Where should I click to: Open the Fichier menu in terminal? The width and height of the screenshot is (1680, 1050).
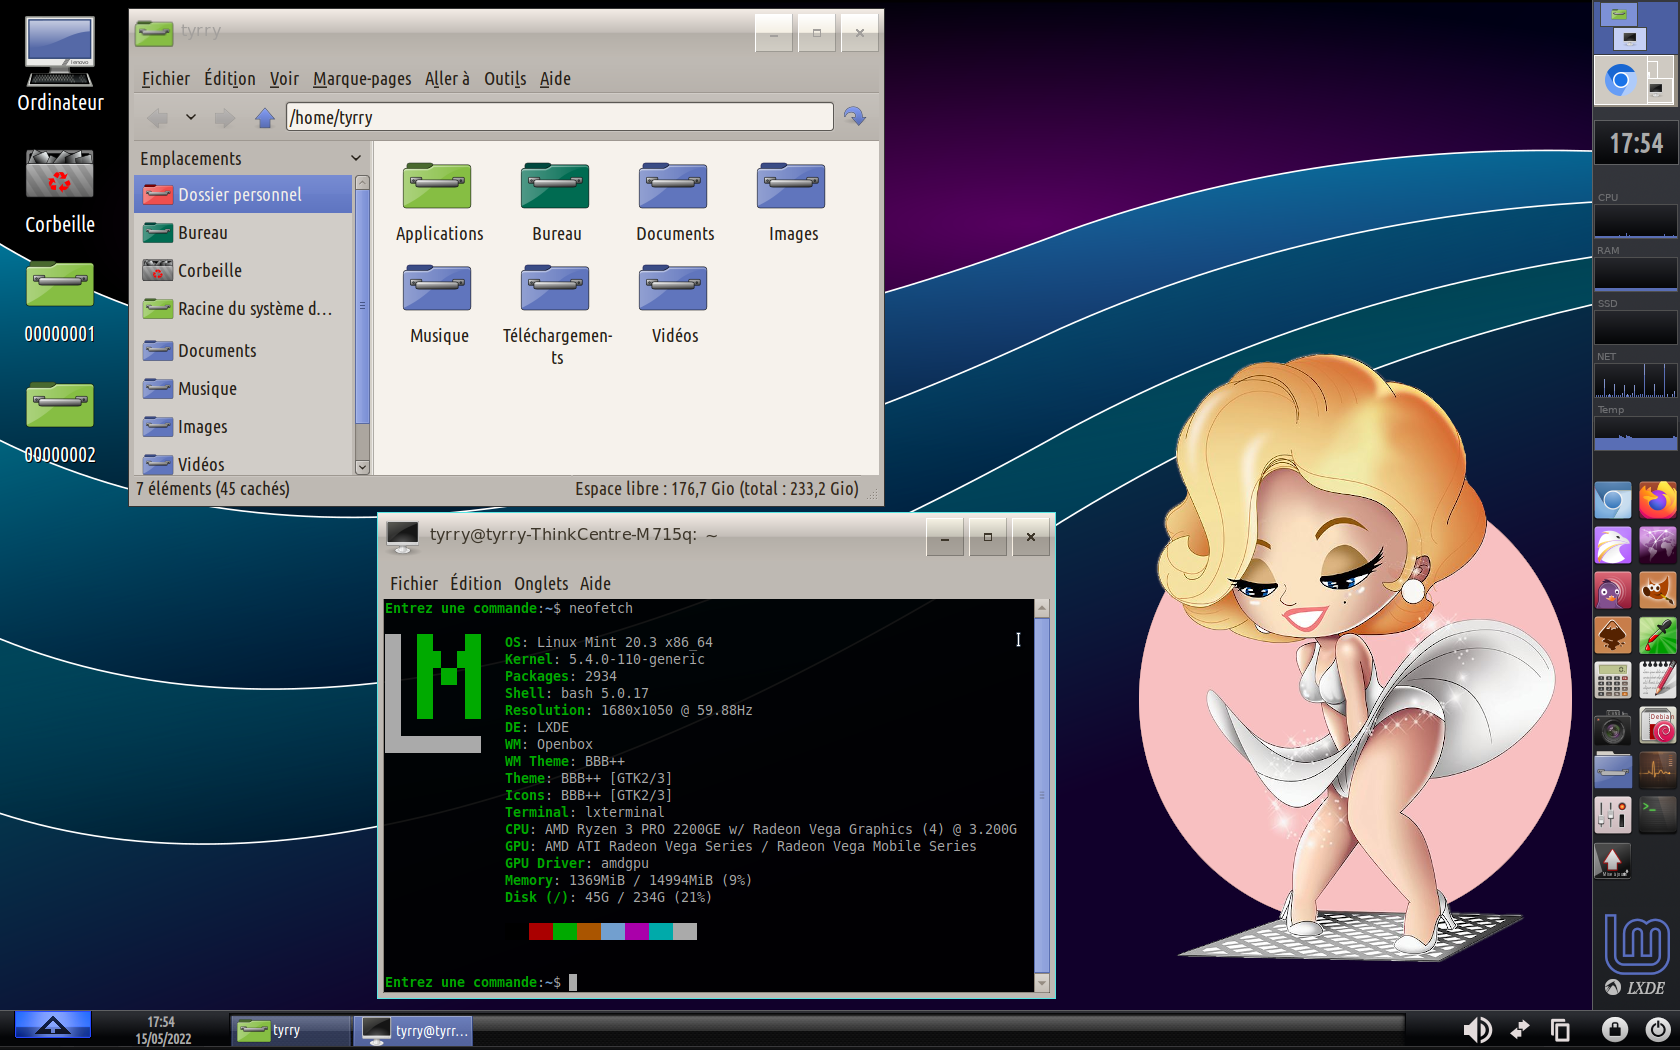point(414,583)
